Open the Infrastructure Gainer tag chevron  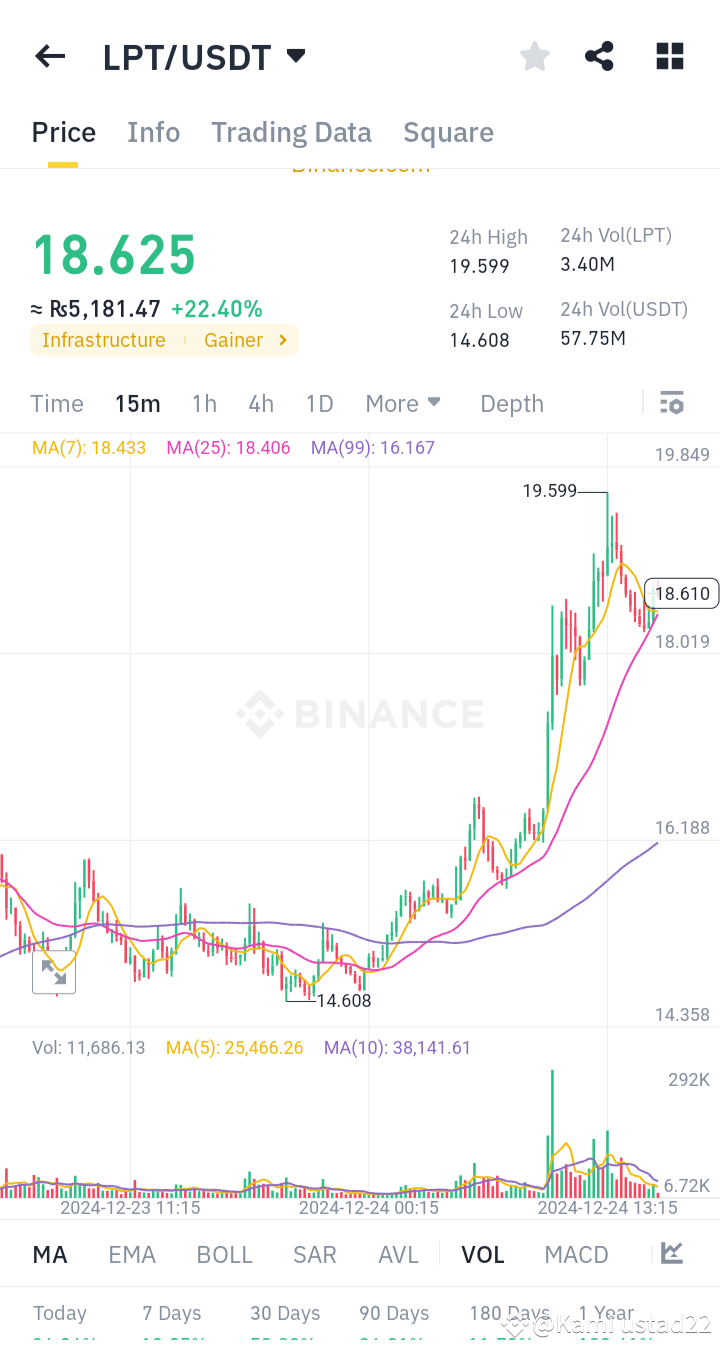(x=282, y=340)
